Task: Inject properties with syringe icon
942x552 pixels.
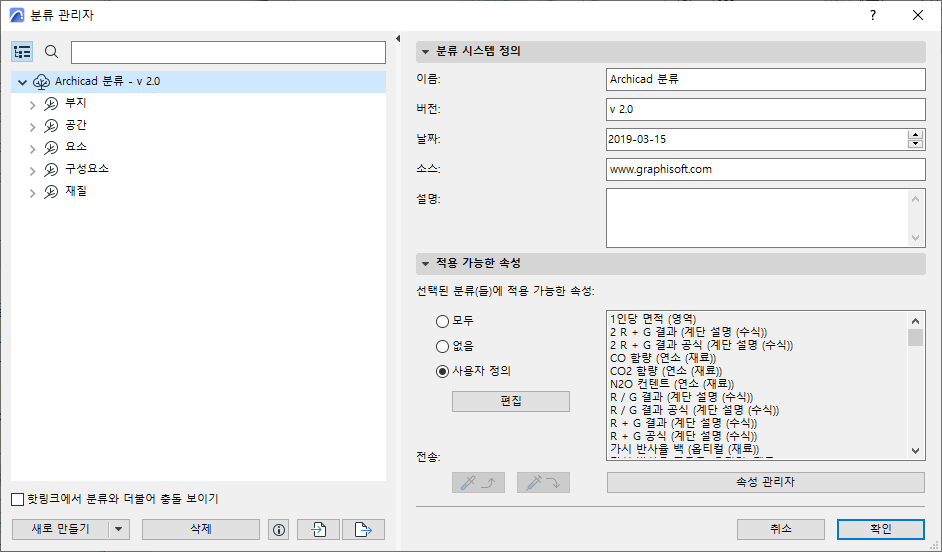Action: [543, 482]
